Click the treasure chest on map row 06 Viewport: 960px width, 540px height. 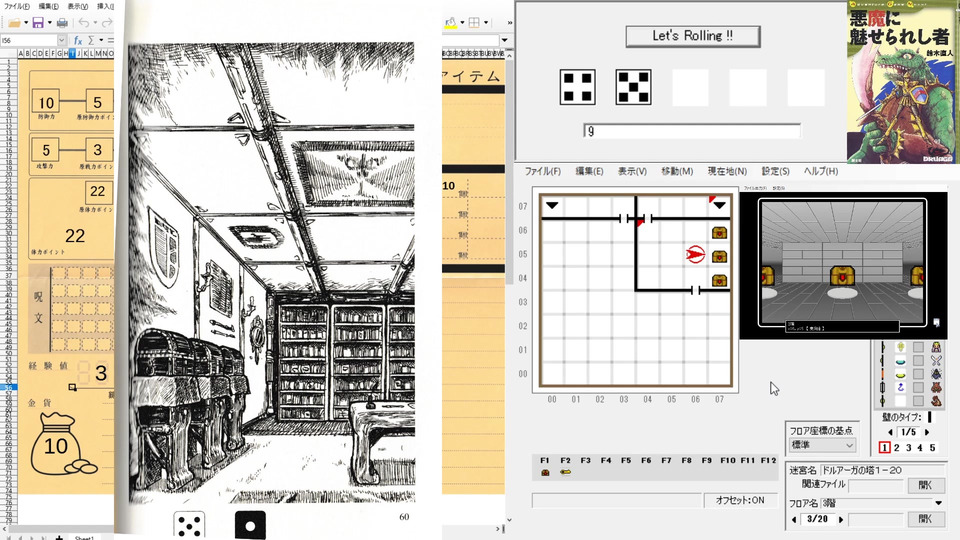pos(719,233)
